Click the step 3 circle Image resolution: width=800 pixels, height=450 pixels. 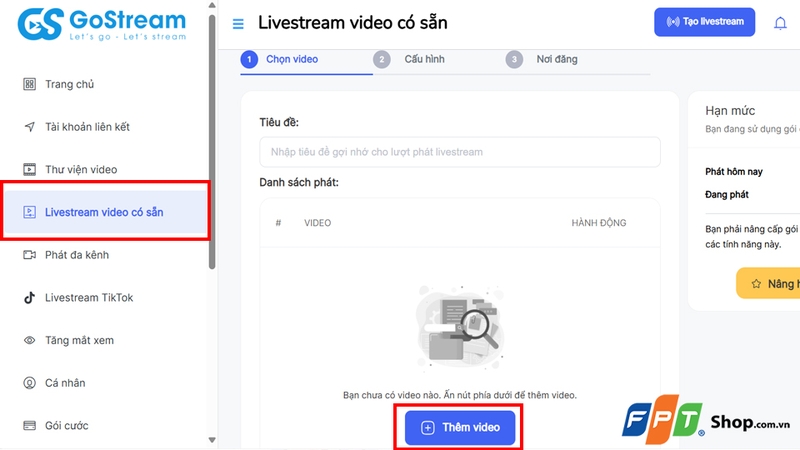tap(514, 60)
